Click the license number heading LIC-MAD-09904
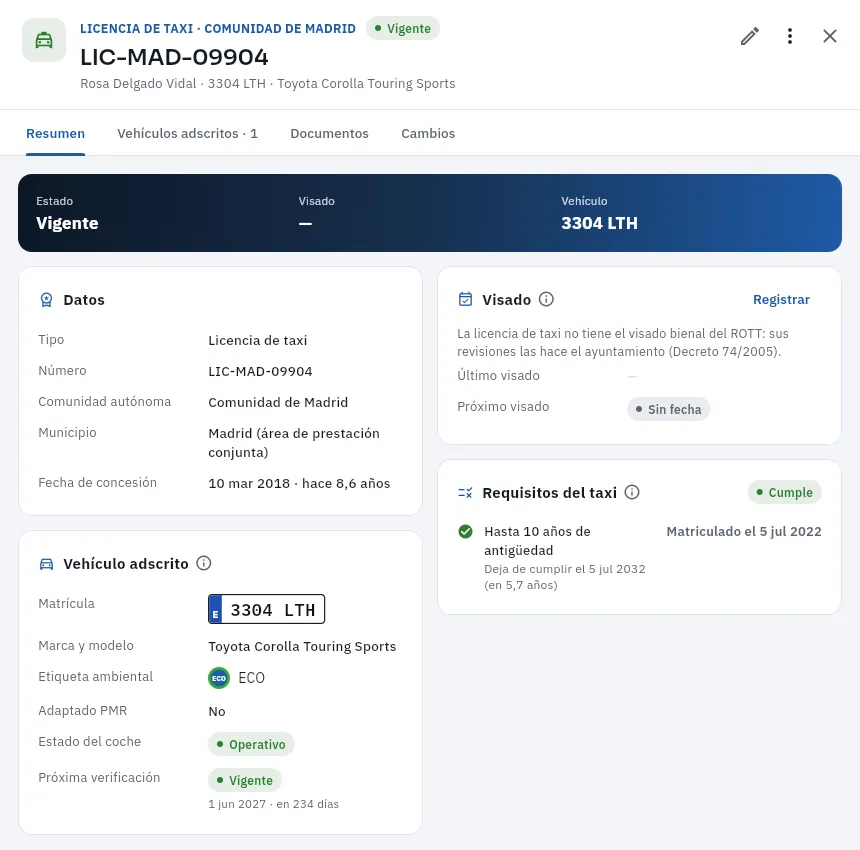860x850 pixels. pos(174,57)
